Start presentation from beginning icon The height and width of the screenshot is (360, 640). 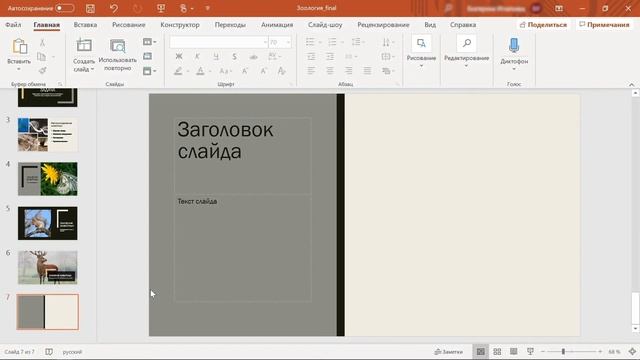pyautogui.click(x=161, y=8)
